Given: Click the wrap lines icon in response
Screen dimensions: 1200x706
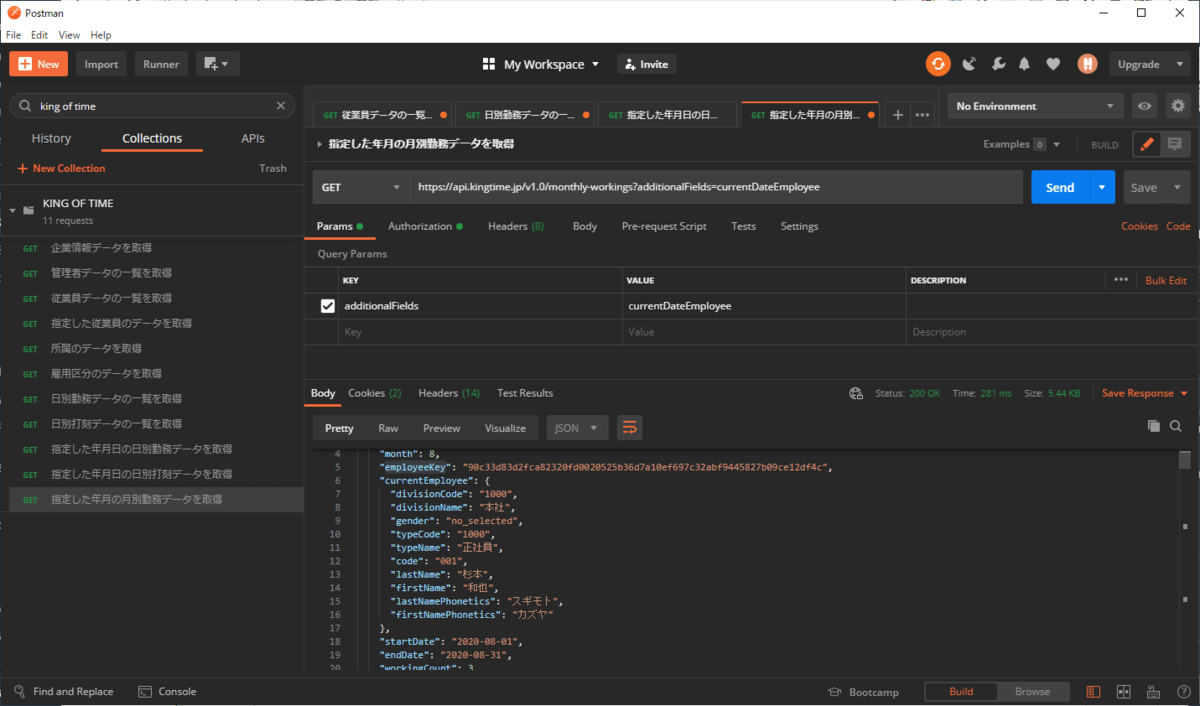Looking at the screenshot, I should [629, 428].
